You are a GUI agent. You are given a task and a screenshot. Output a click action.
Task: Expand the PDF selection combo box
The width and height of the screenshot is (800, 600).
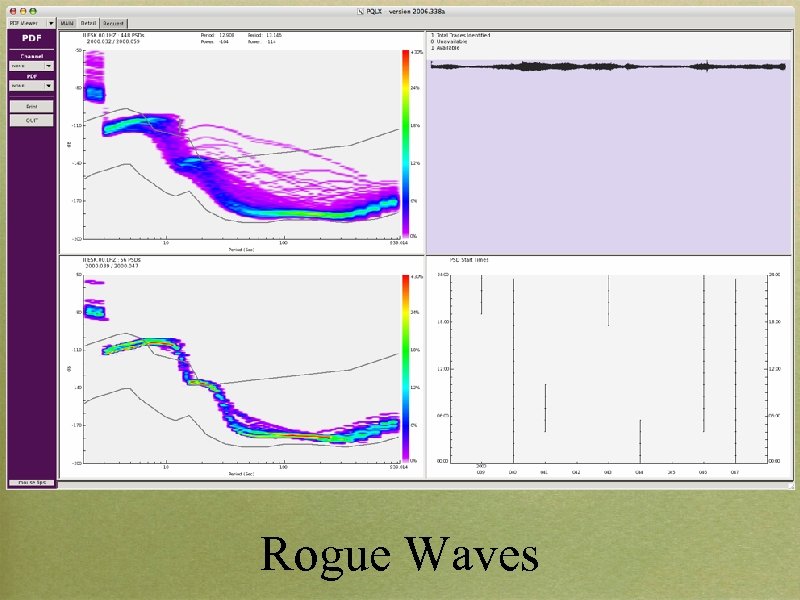[30, 85]
